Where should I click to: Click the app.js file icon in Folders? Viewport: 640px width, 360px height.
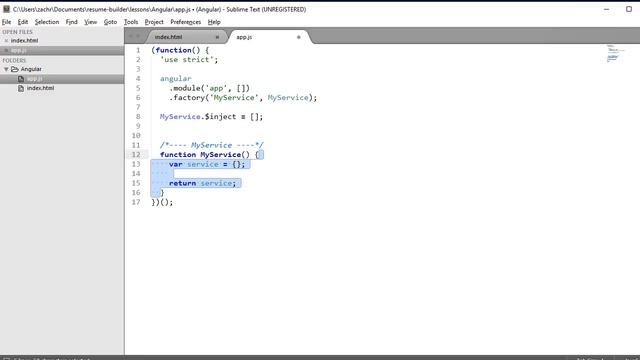tap(21, 79)
